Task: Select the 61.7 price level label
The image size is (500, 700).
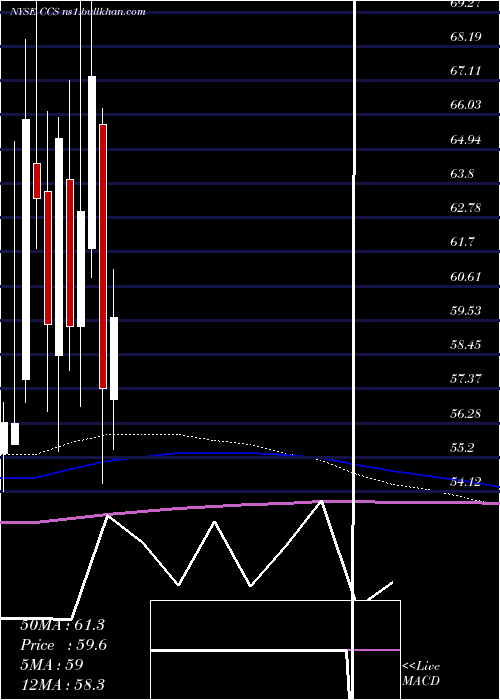Action: click(x=462, y=242)
